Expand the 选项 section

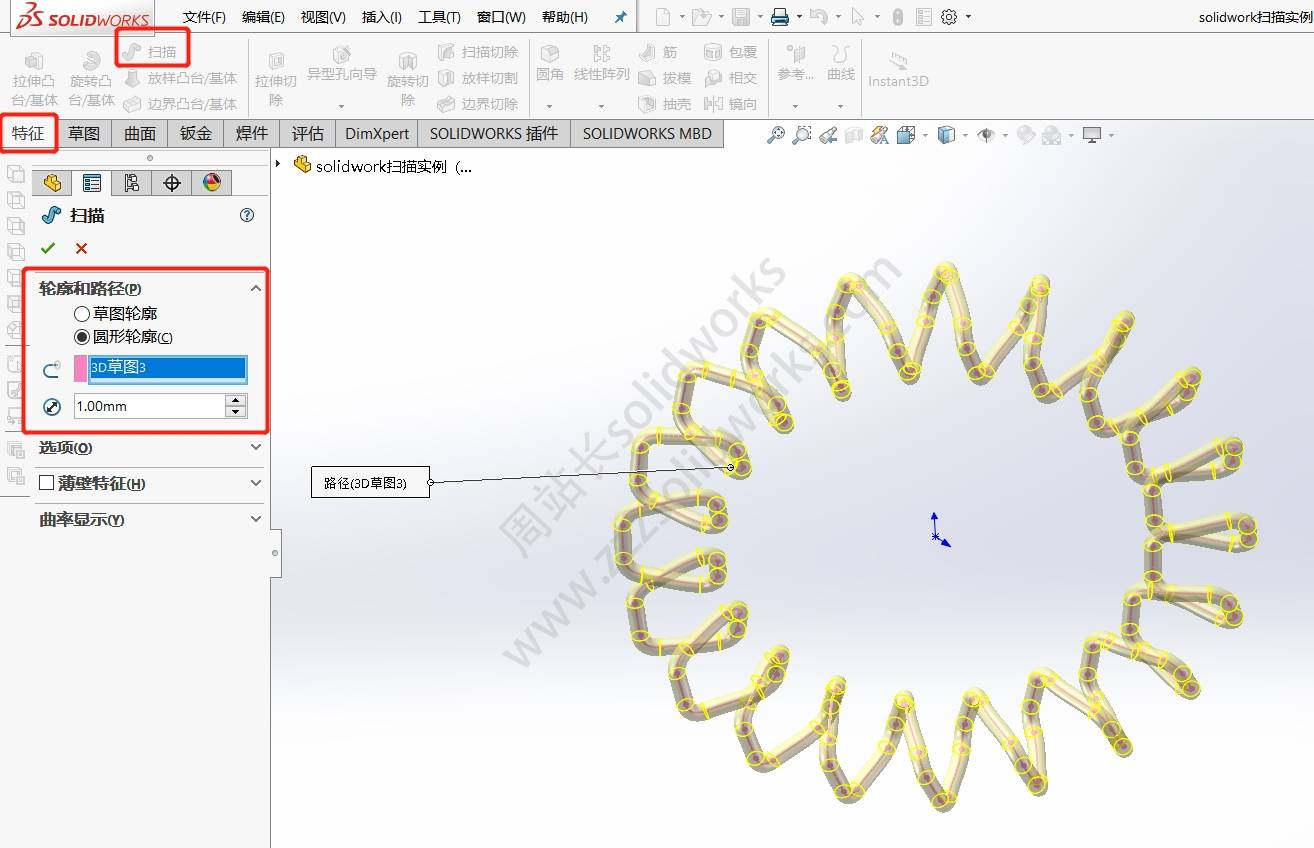coord(255,448)
